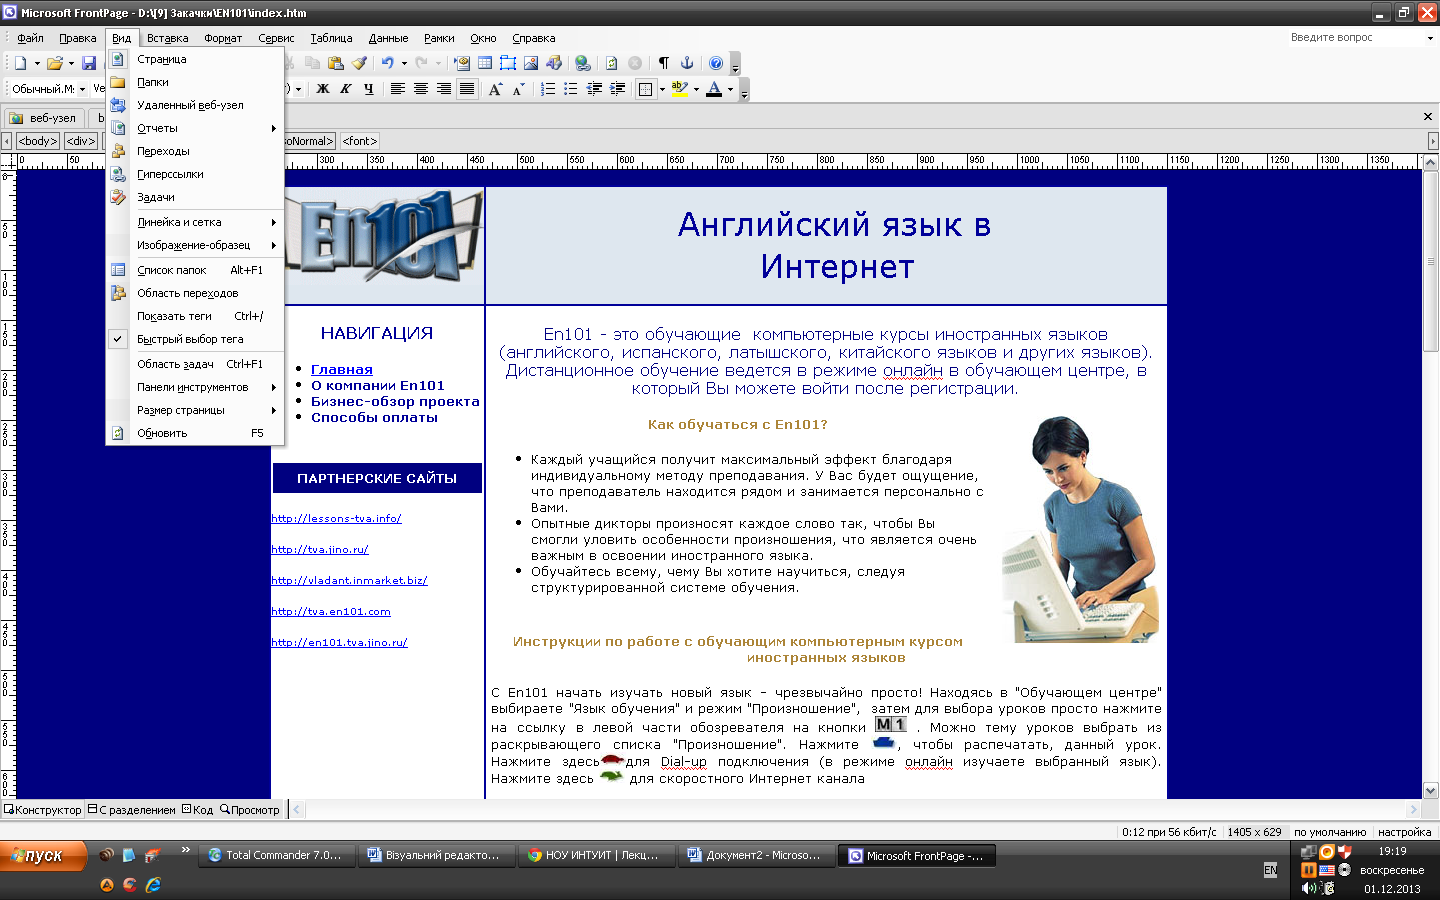
Task: Toggle layer anchors with the anchor icon
Action: pos(687,63)
